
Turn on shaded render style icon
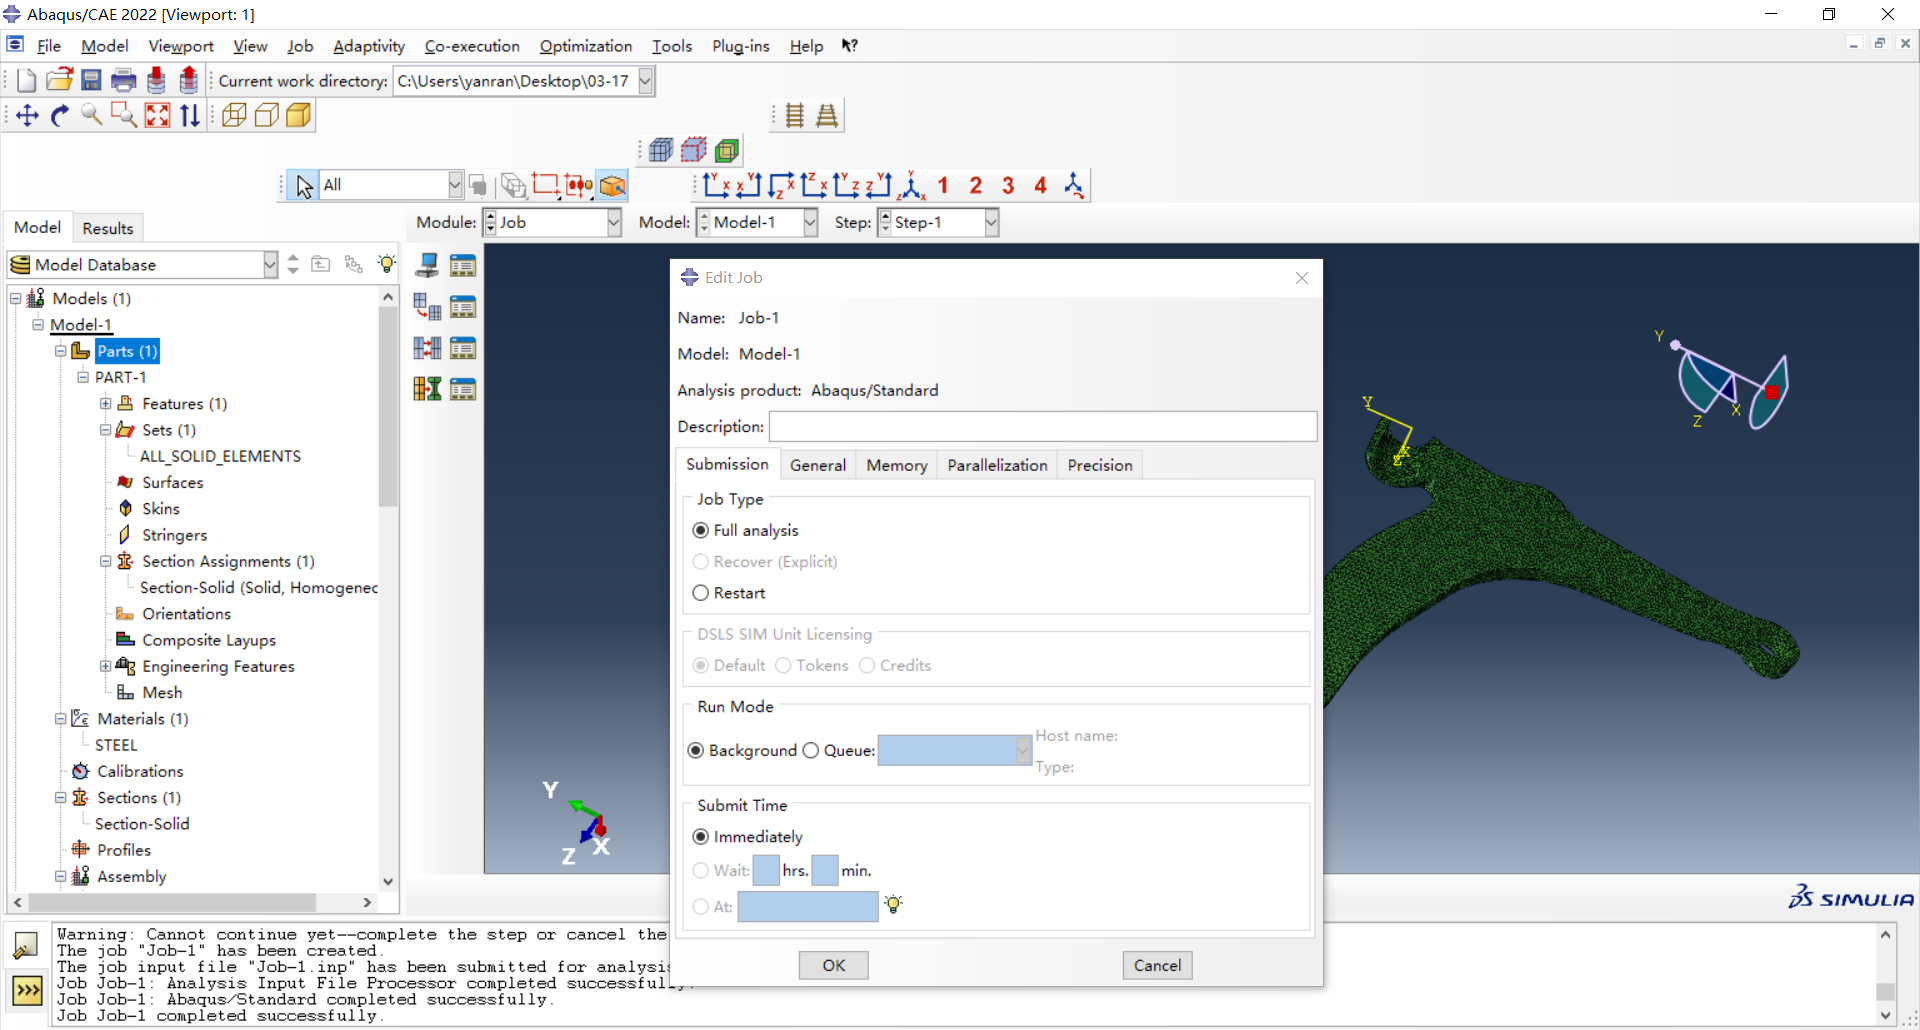point(298,116)
